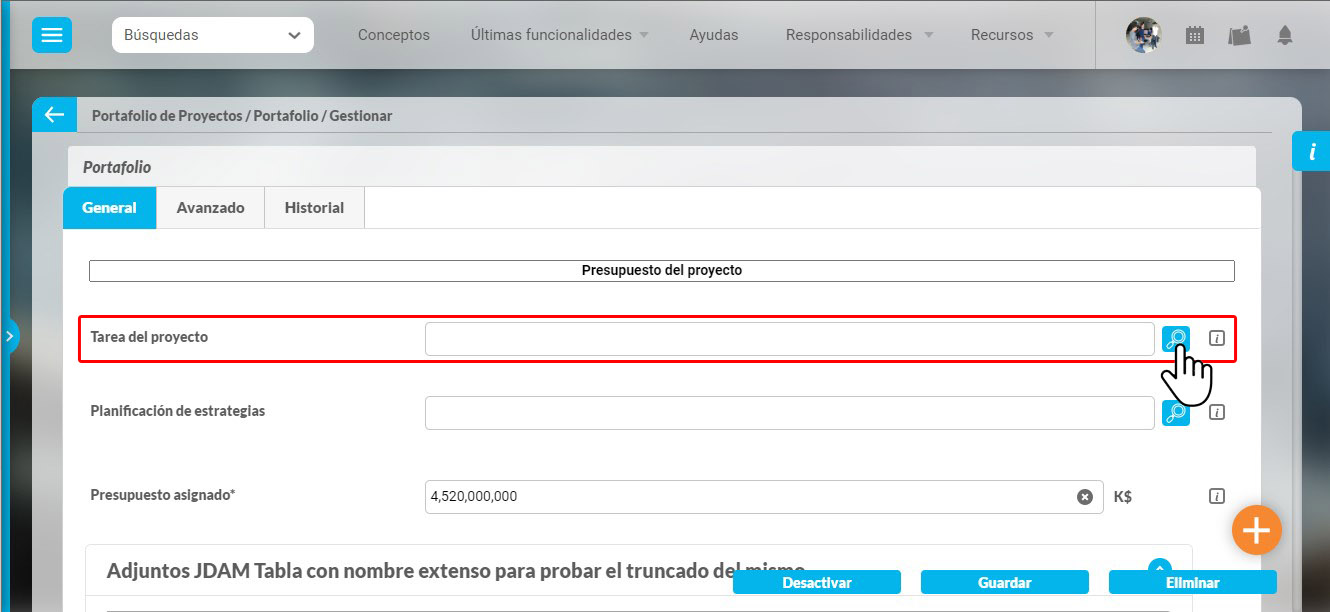Image resolution: width=1330 pixels, height=612 pixels.
Task: Open the side information panel tab
Action: tap(1311, 151)
